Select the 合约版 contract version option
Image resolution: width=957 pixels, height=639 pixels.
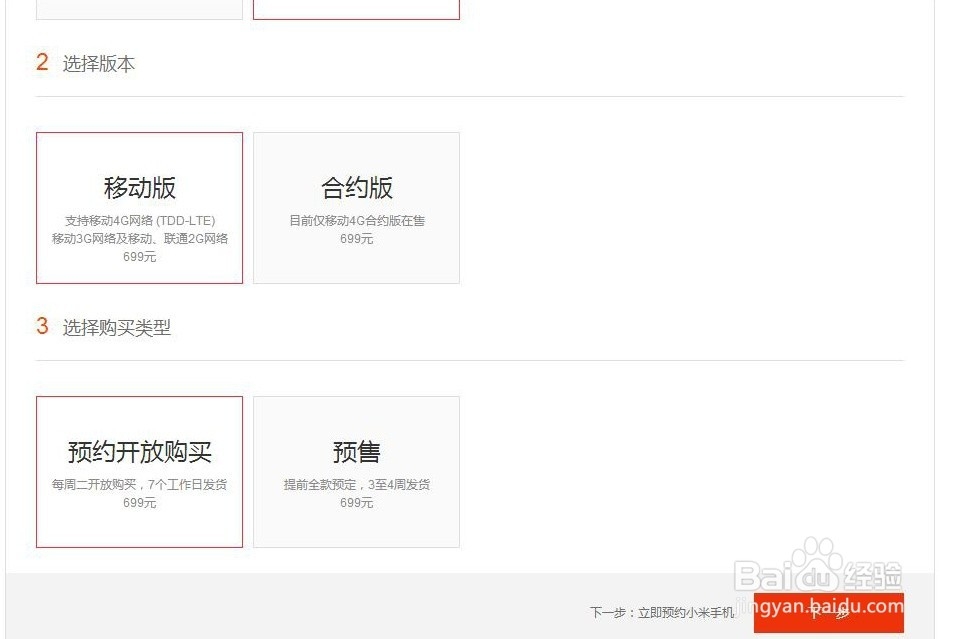click(356, 207)
